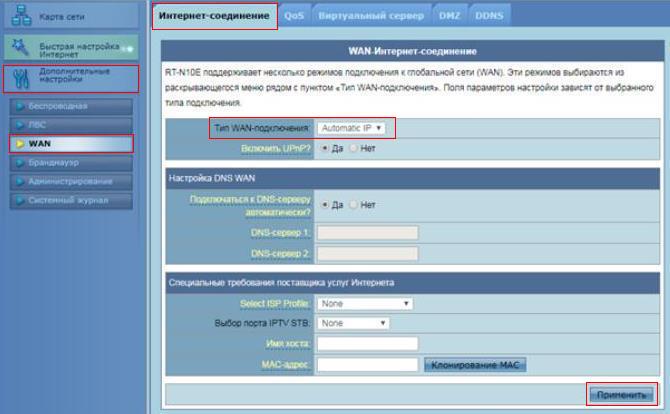Select Да for automatic DNS
The image size is (670, 414).
pos(325,205)
